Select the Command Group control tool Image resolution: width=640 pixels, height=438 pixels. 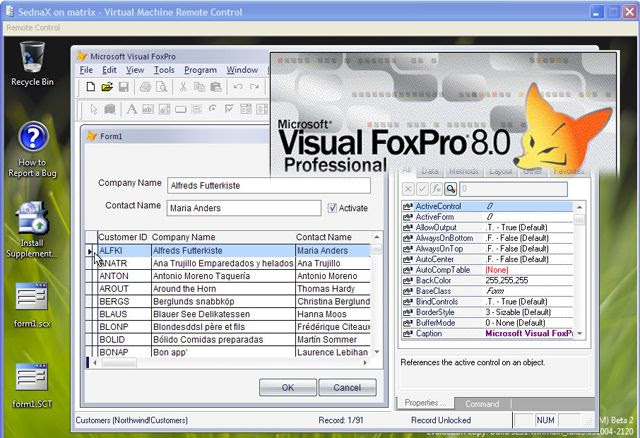pos(197,109)
